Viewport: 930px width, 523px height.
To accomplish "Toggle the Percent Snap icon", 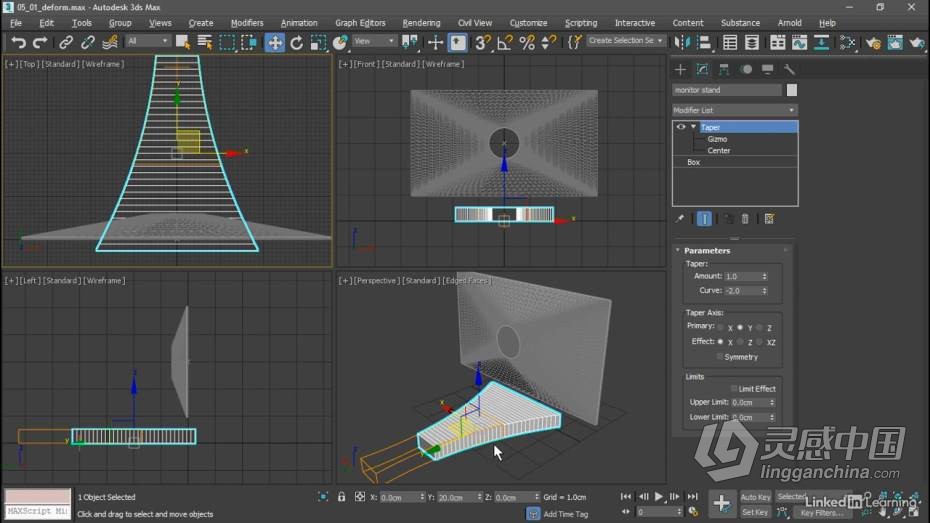I will pyautogui.click(x=527, y=42).
